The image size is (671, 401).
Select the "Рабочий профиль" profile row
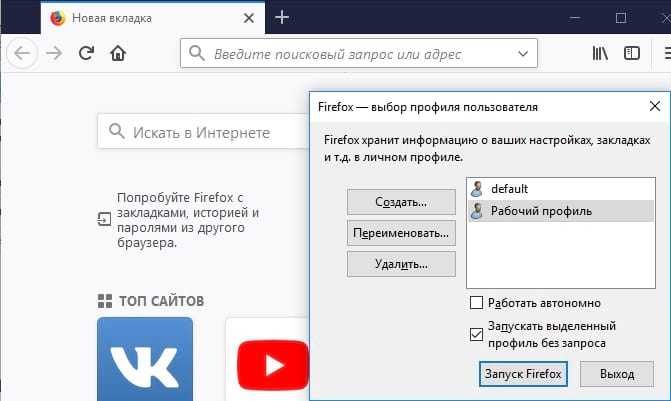coord(561,211)
